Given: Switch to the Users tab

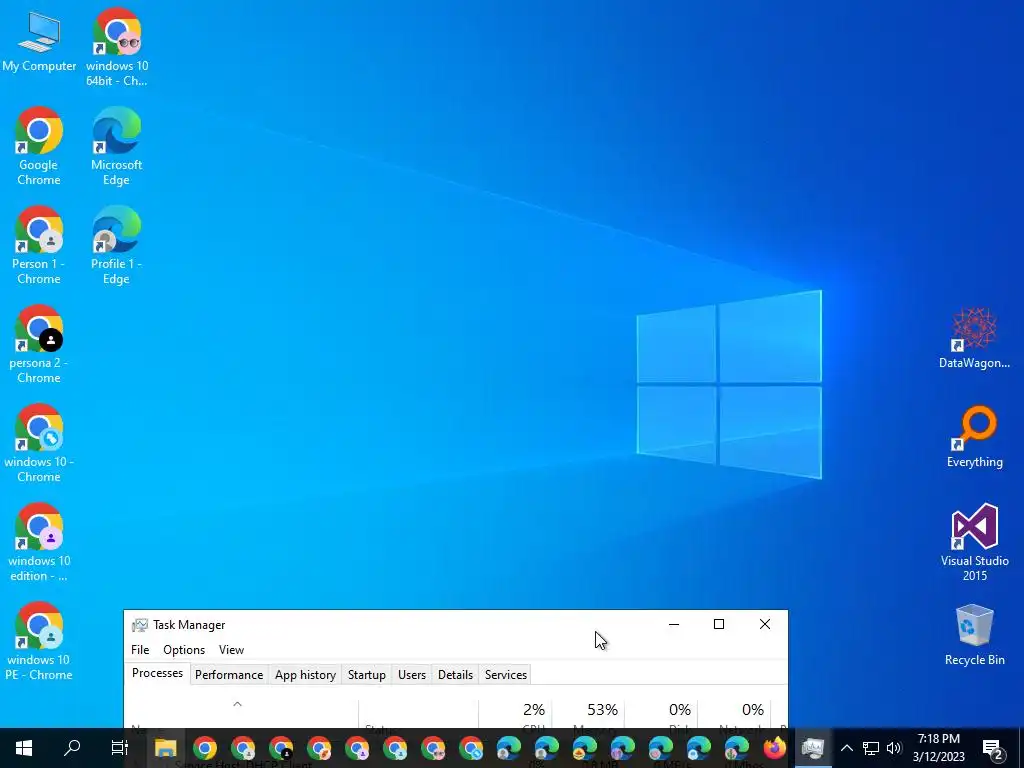Looking at the screenshot, I should [412, 675].
